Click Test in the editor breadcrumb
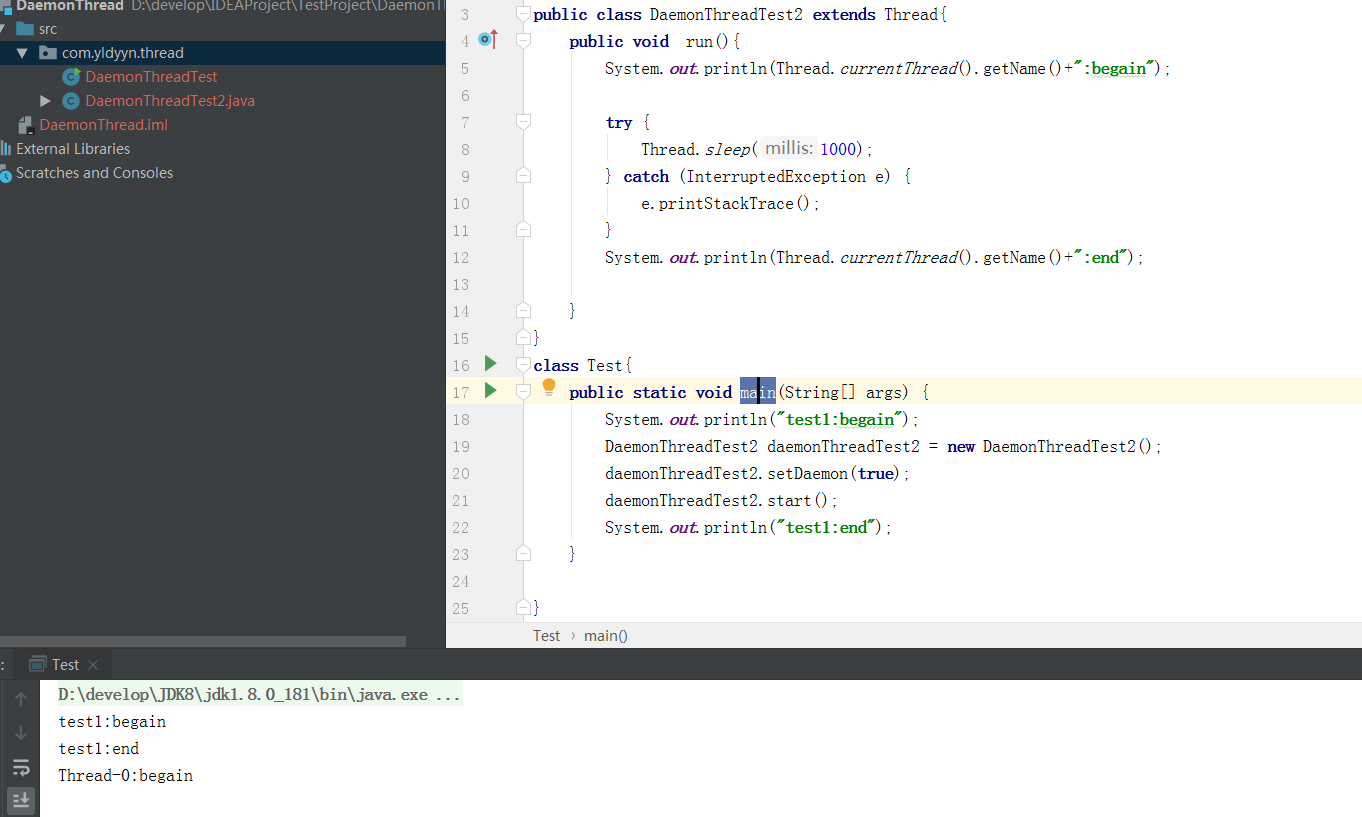 click(546, 636)
